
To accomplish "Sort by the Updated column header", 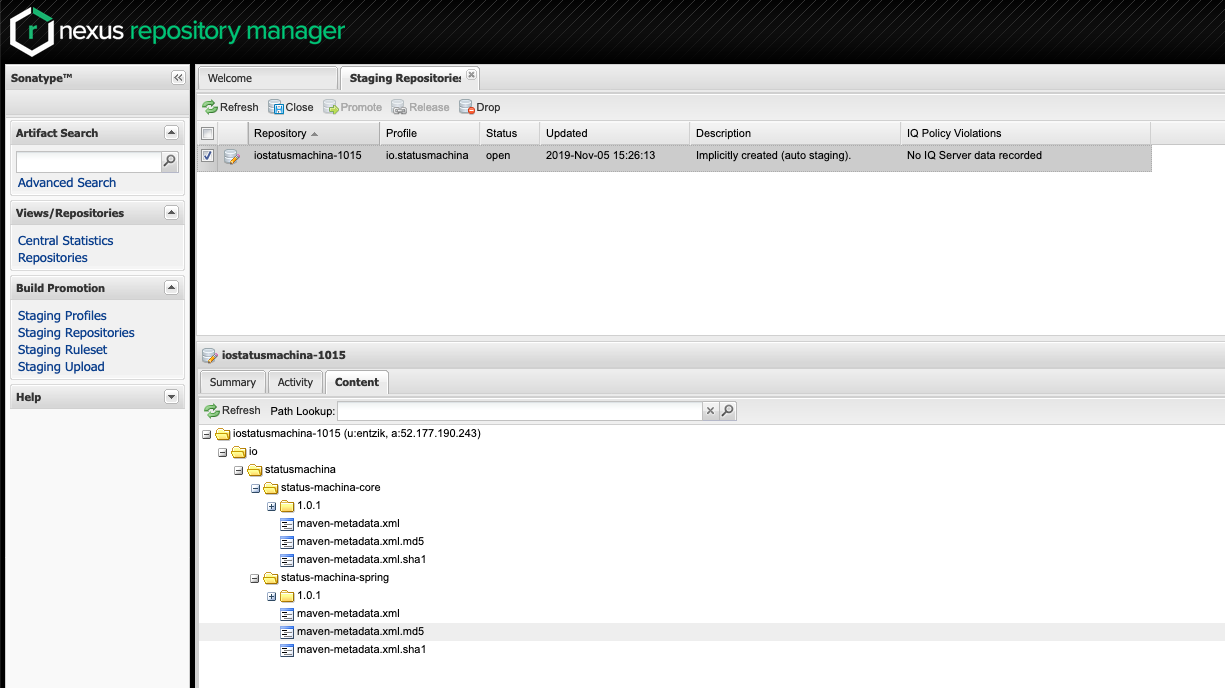I will point(614,133).
